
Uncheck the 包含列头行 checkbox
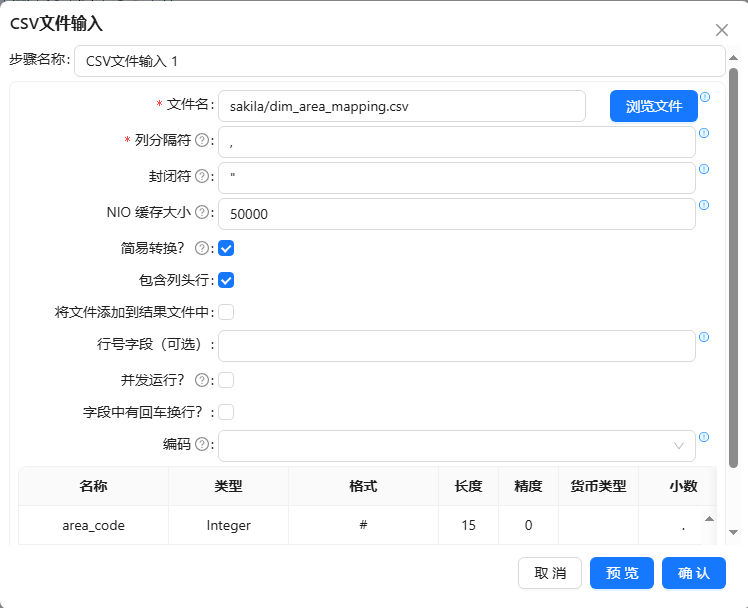click(x=226, y=280)
